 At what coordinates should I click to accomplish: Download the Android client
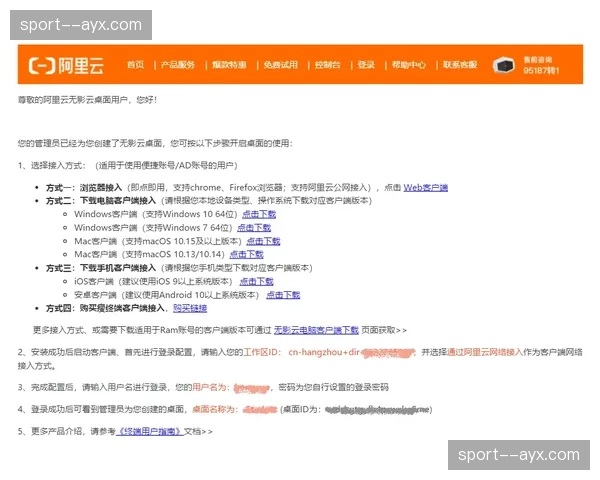(283, 295)
